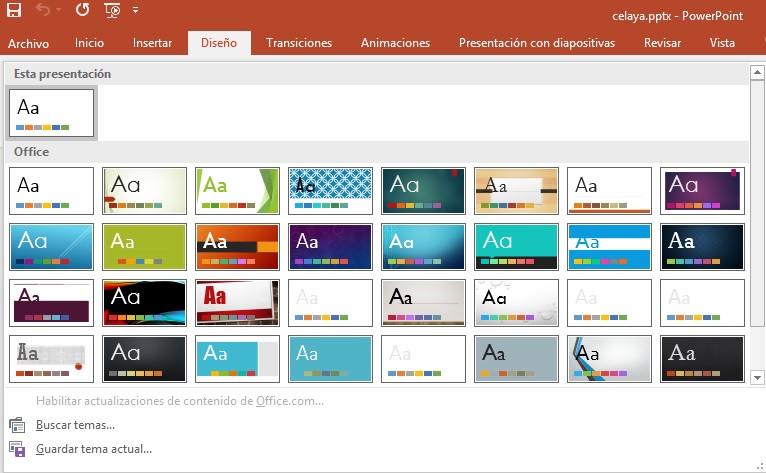
Task: Select Guardar tema actual... option
Action: 93,449
